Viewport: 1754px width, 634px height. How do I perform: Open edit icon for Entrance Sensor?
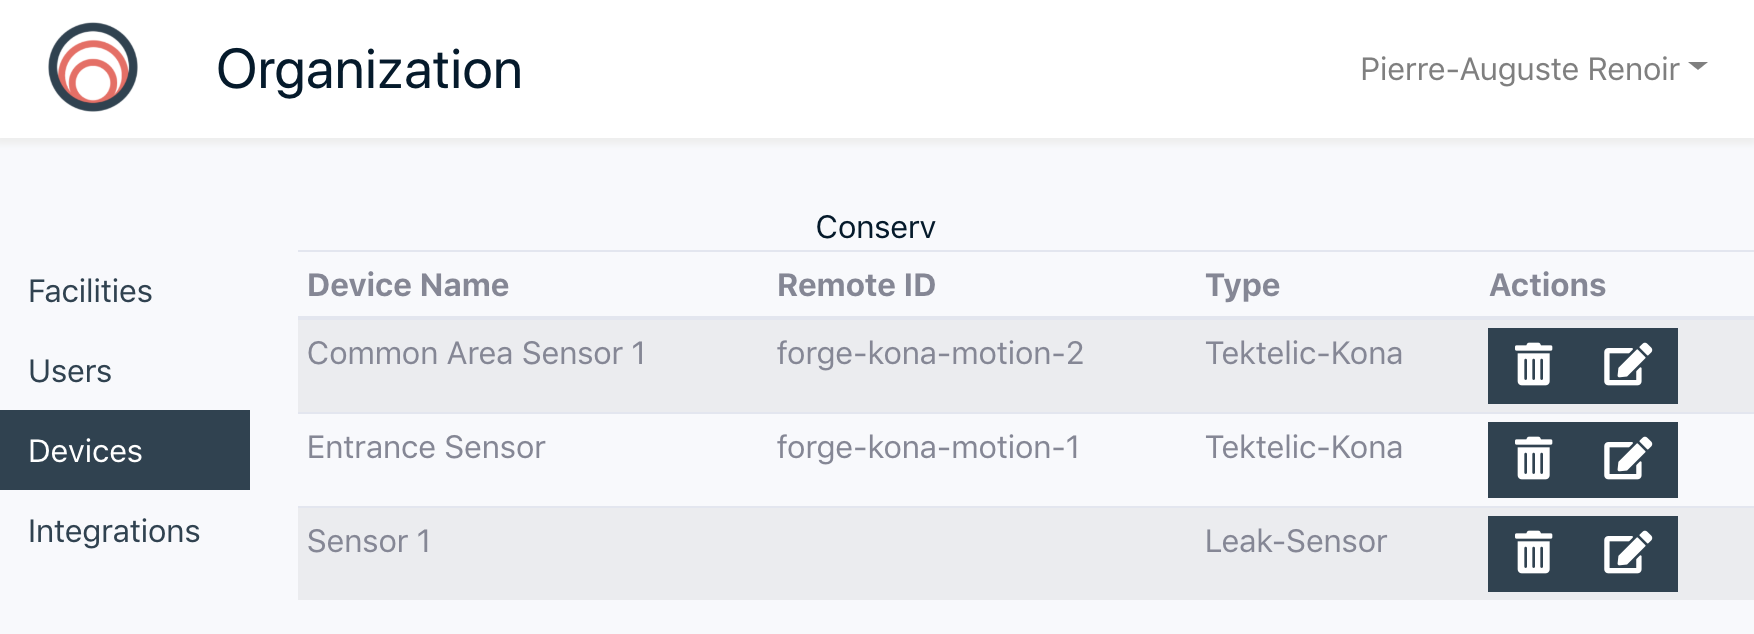pyautogui.click(x=1628, y=459)
